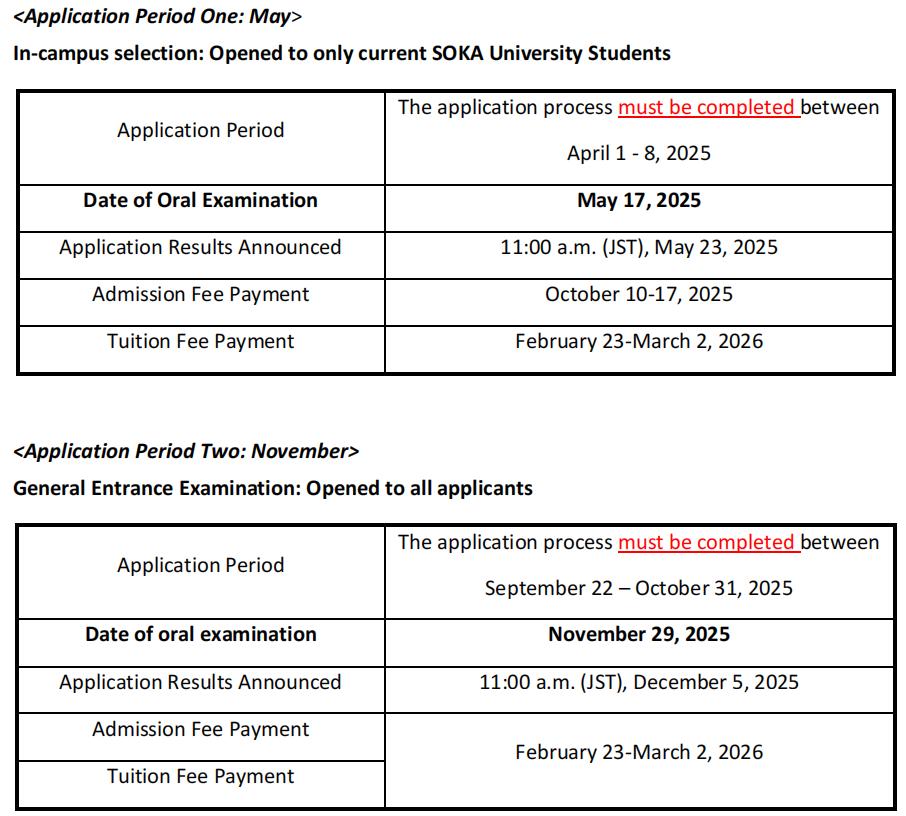
Task: Click the "Application Period One: May" heading
Action: 157,16
